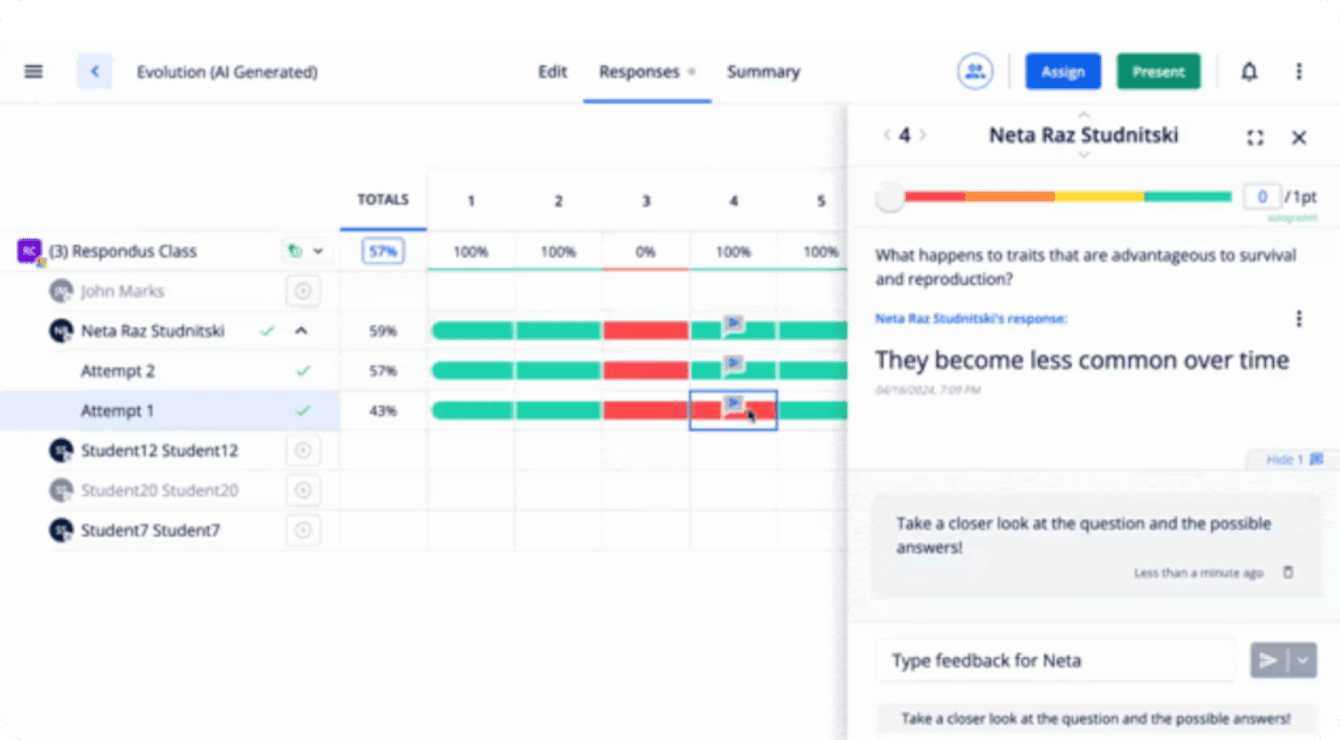1340x740 pixels.
Task: Click Attempt 1 question 3 red cell
Action: pyautogui.click(x=646, y=411)
